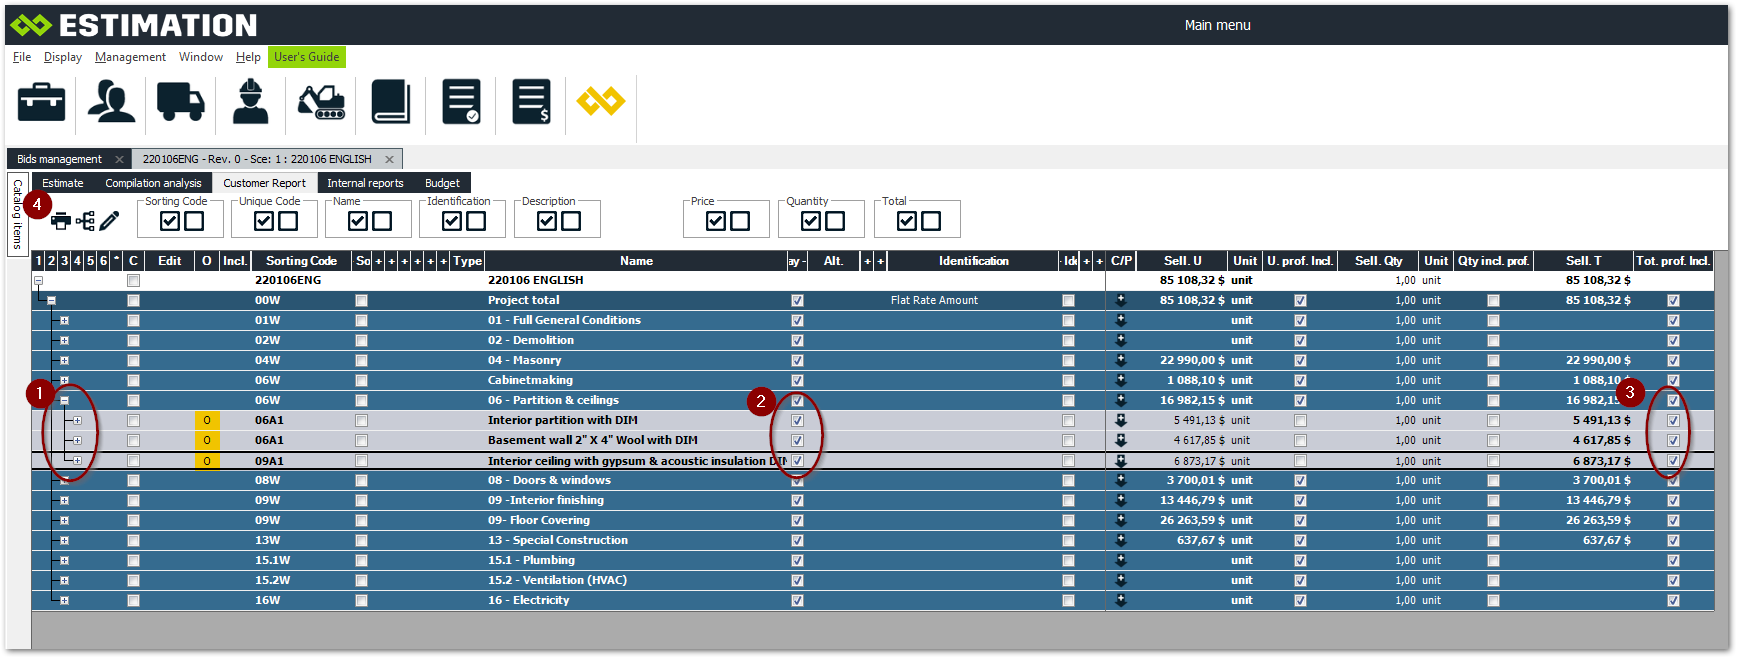1737x658 pixels.
Task: Print the customer report with printer icon
Action: pyautogui.click(x=61, y=221)
